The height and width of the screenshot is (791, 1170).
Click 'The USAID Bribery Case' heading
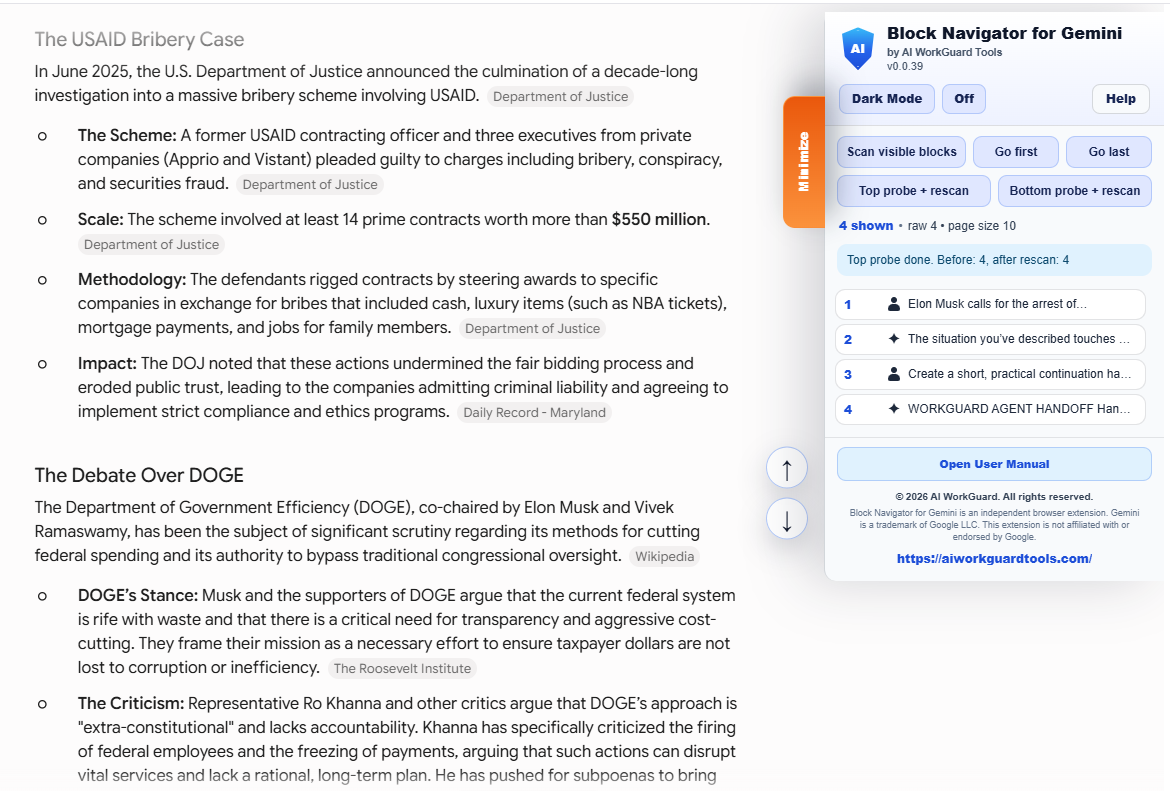coord(140,39)
